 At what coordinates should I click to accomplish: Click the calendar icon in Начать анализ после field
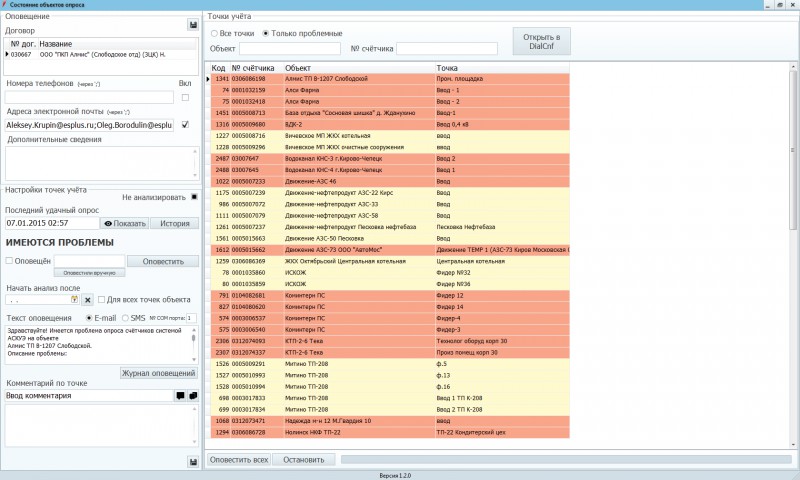point(74,299)
